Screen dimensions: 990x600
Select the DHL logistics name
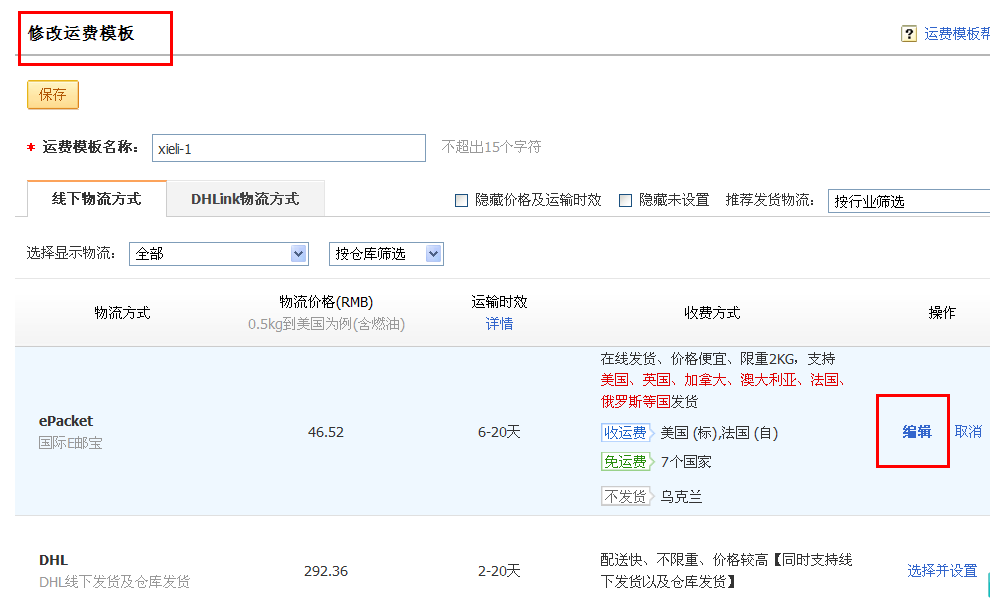[53, 560]
